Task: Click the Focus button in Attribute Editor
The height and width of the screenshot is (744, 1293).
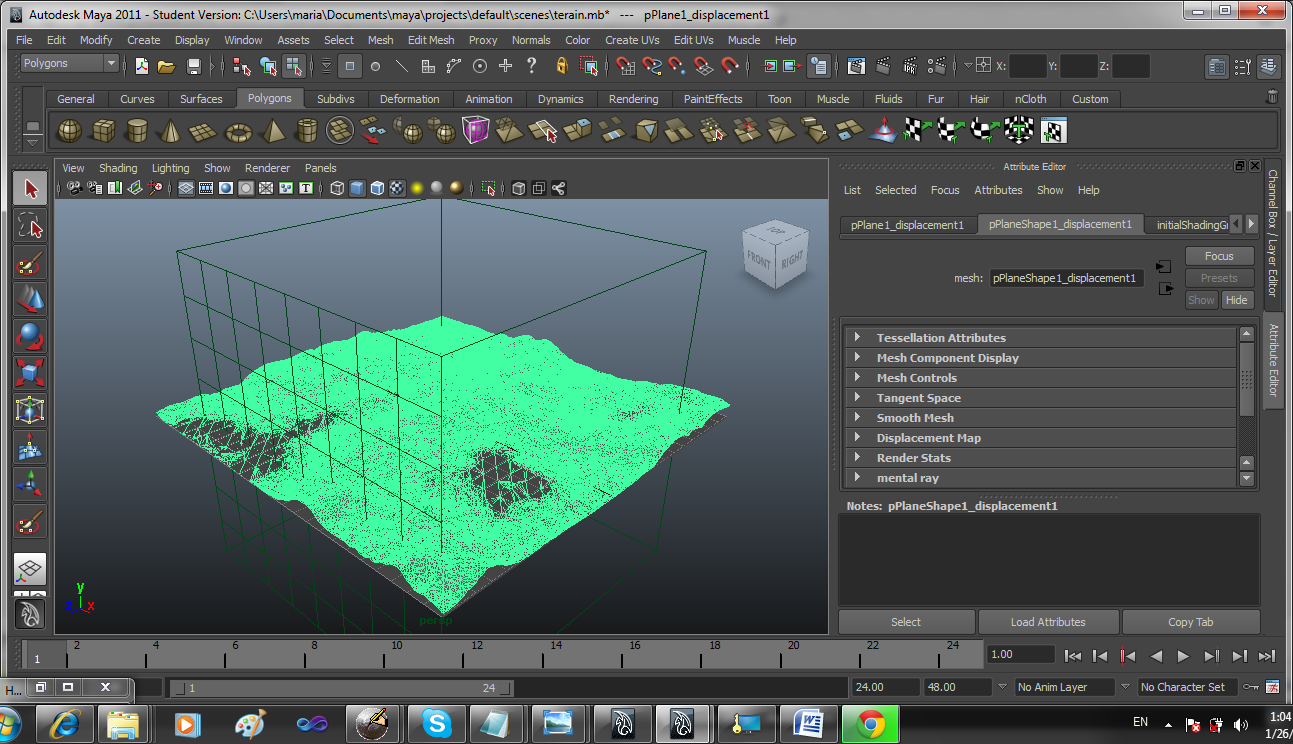Action: point(1219,256)
